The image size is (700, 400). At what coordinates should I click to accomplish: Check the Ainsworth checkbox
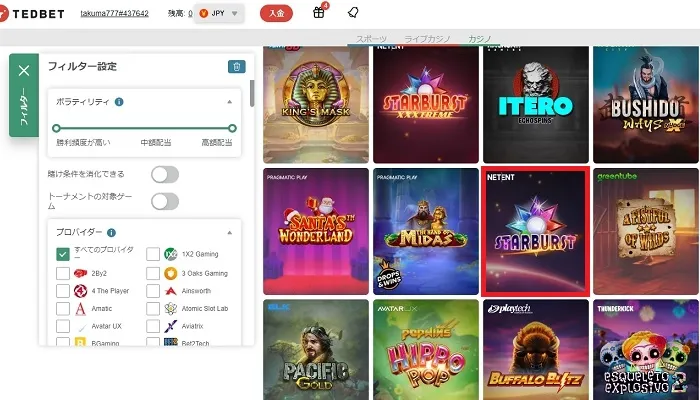(153, 291)
